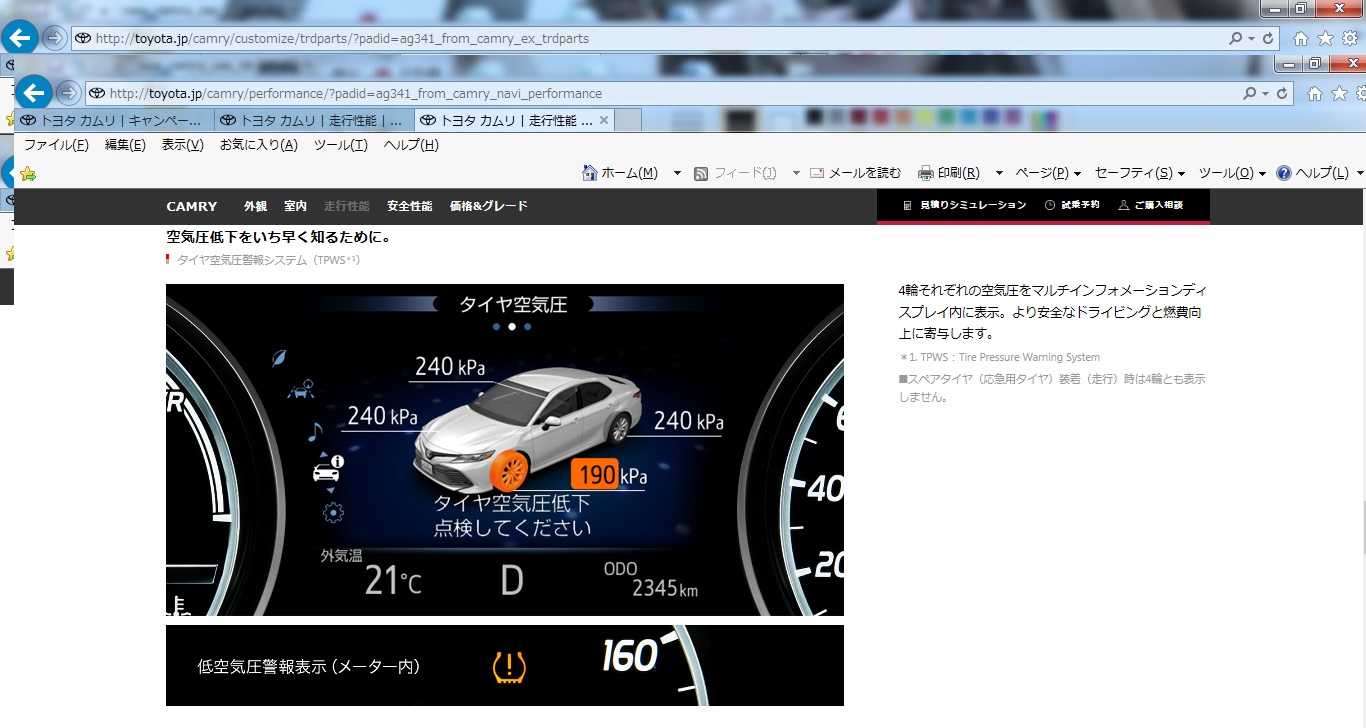Open the ツール(O) command bar dropdown

(1232, 173)
